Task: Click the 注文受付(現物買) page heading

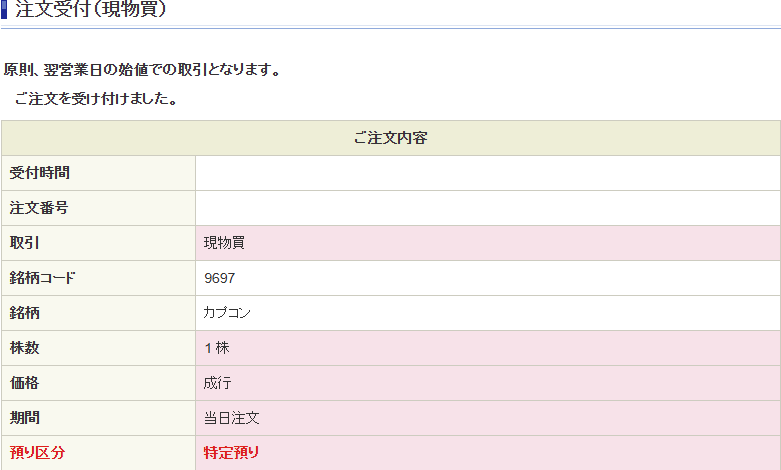Action: point(91,8)
